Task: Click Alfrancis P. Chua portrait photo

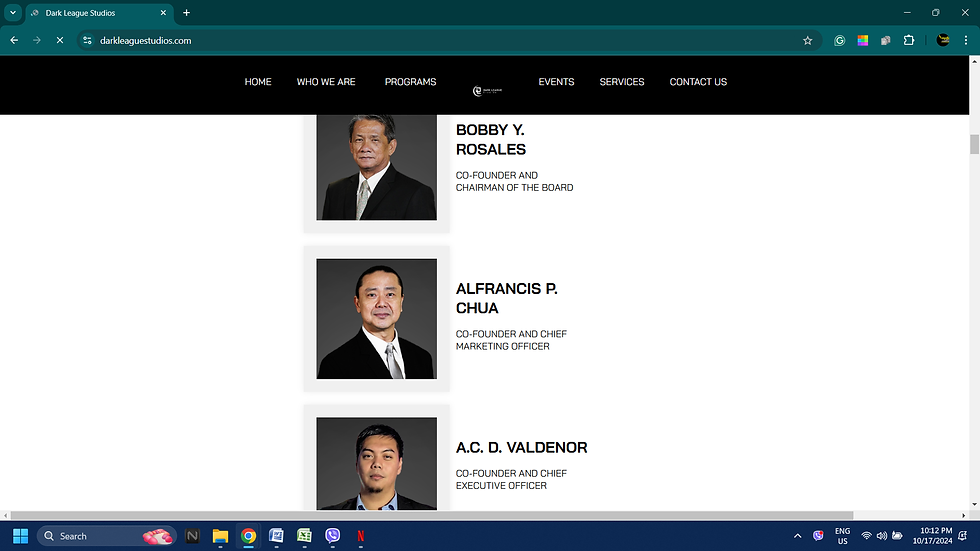Action: coord(376,319)
